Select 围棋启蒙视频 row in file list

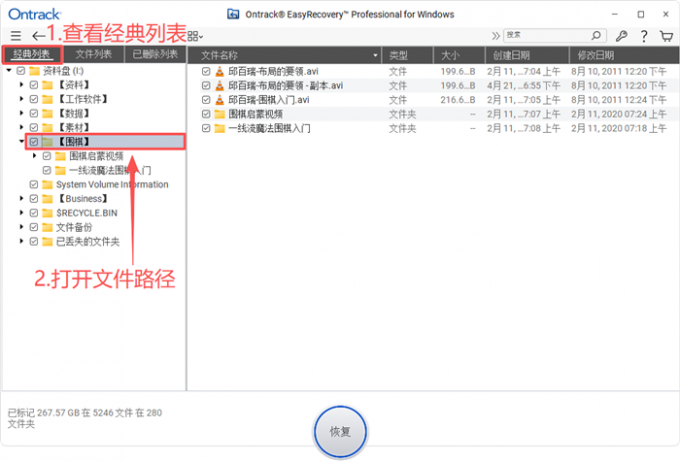[x=434, y=114]
